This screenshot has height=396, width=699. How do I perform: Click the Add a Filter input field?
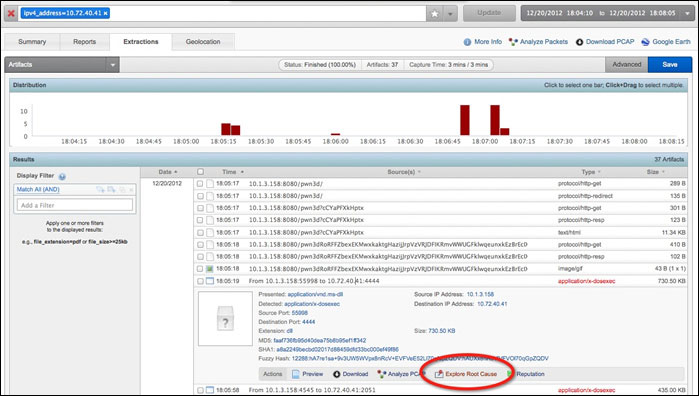(75, 205)
